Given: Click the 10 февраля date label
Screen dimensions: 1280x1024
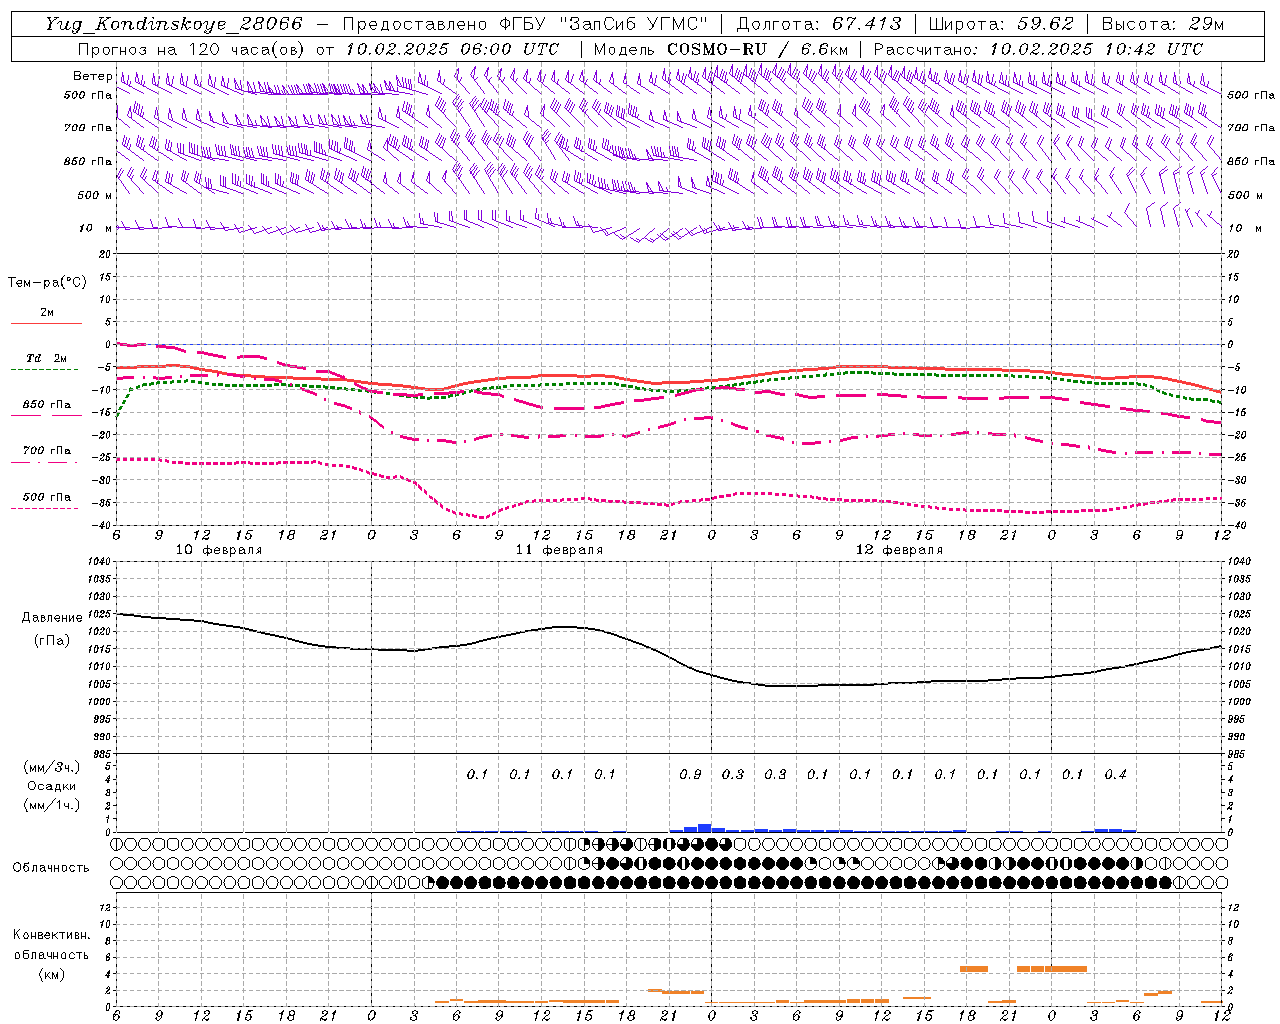Looking at the screenshot, I should coord(219,549).
